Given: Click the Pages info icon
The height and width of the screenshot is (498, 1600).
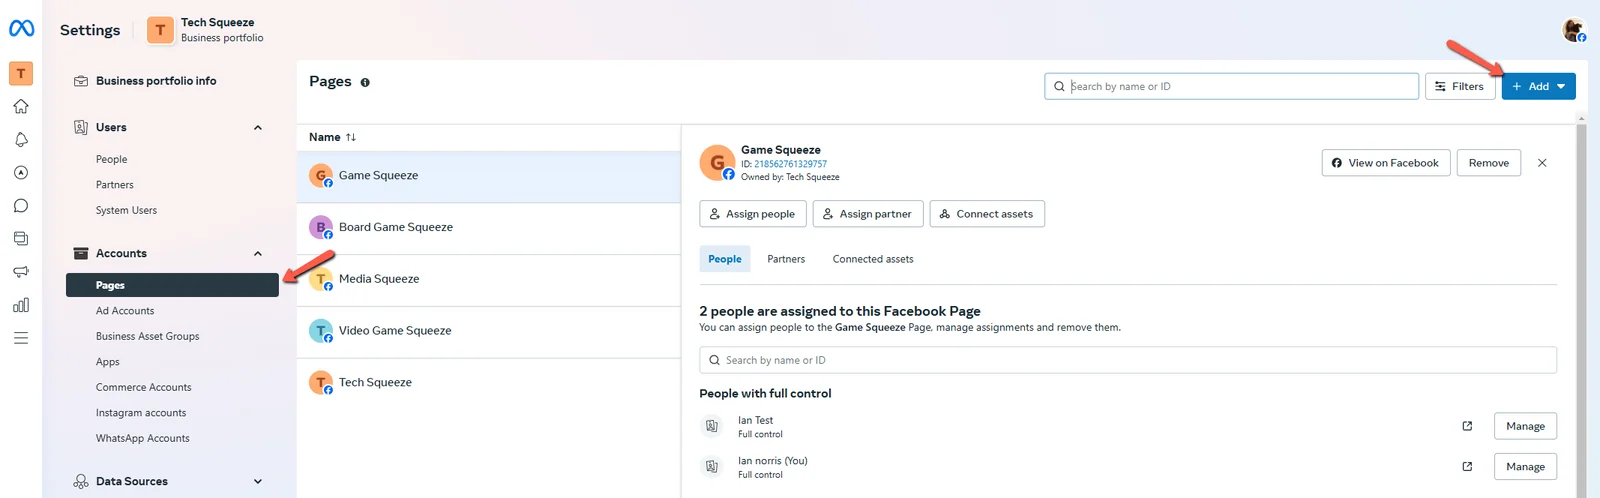Looking at the screenshot, I should (365, 83).
